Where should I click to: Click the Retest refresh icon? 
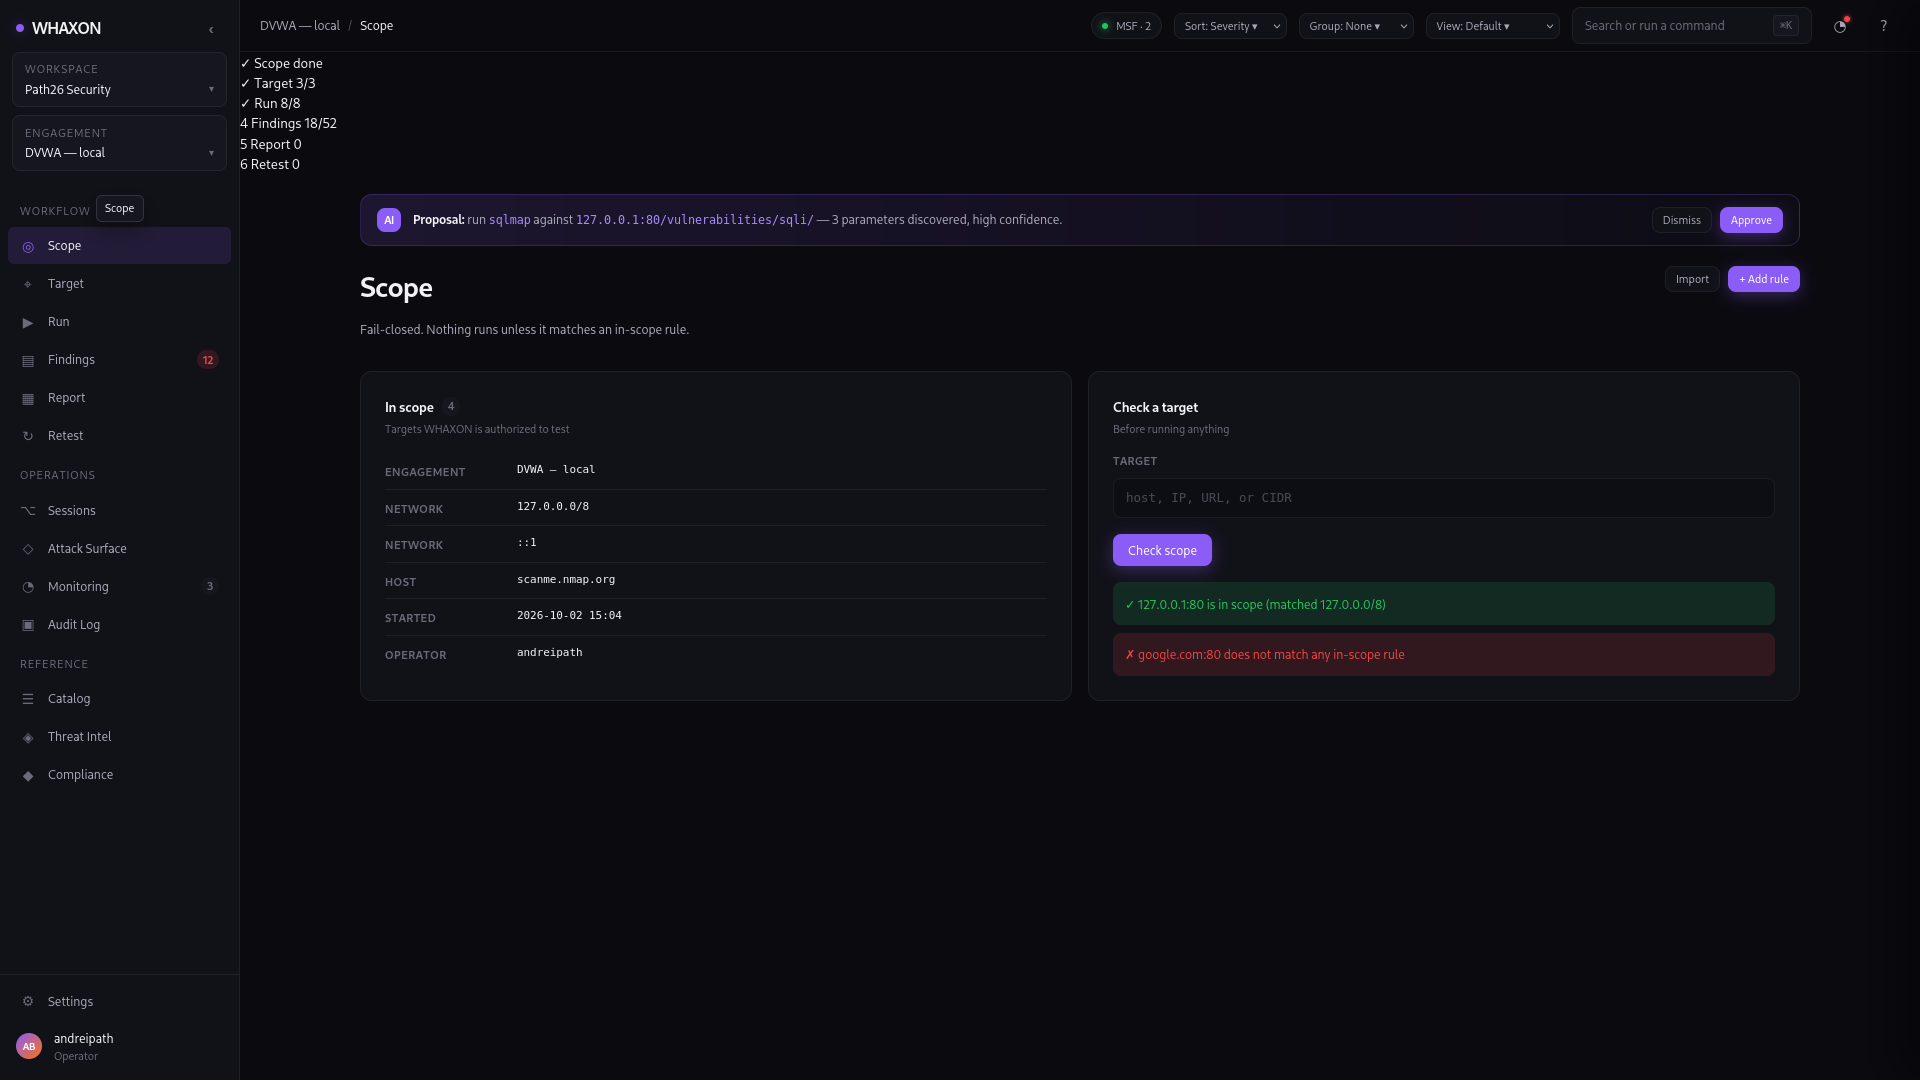pos(28,436)
